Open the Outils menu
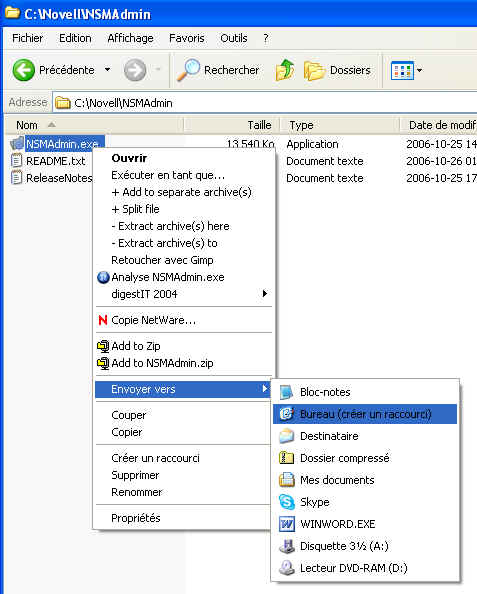Viewport: 477px width, 594px height. point(234,38)
